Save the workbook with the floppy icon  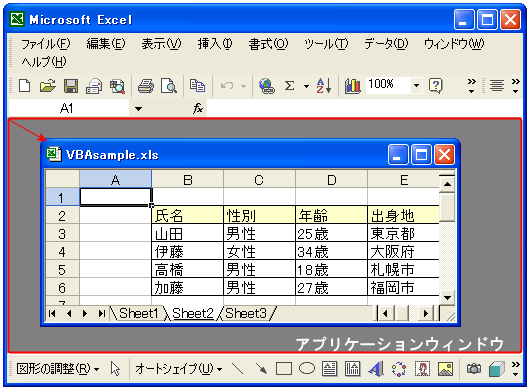[x=71, y=86]
